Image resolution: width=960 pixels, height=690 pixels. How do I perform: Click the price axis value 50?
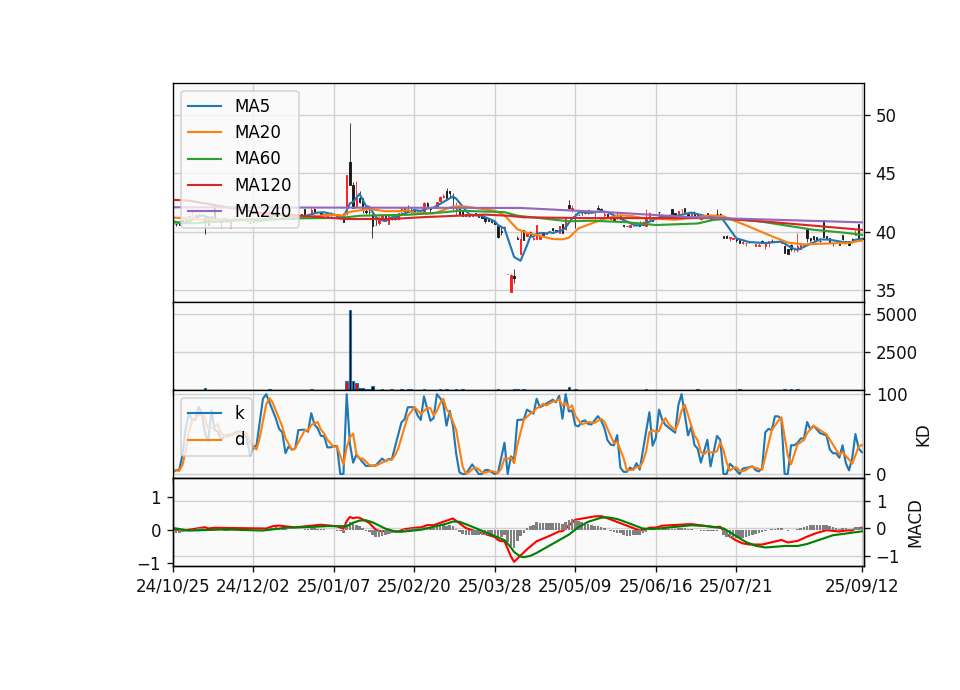point(885,116)
